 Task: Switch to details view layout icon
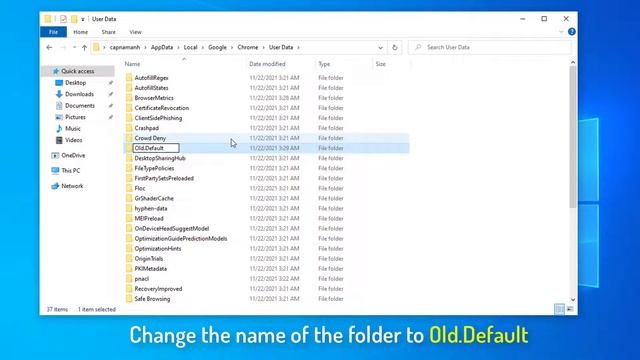(x=560, y=309)
